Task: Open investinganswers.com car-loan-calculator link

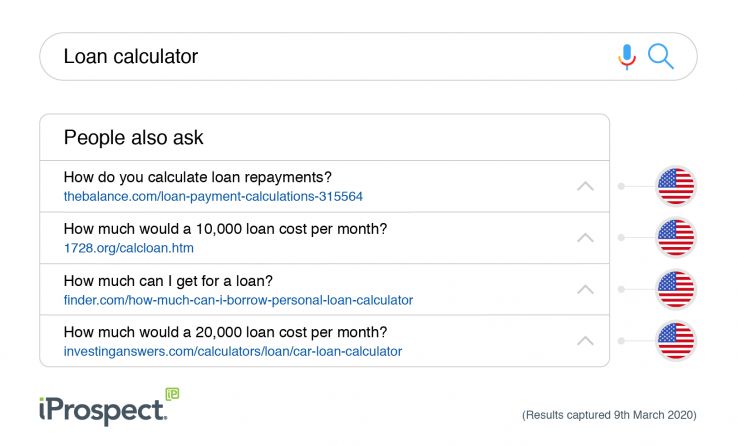Action: pos(232,351)
